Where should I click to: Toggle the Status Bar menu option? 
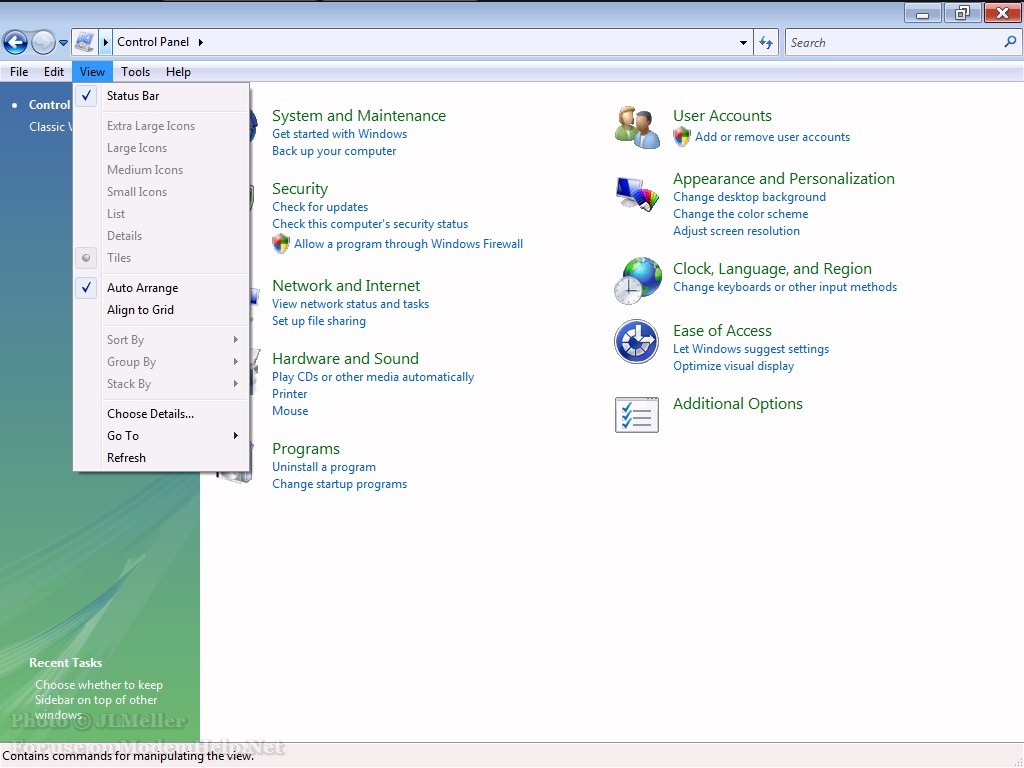pos(133,96)
